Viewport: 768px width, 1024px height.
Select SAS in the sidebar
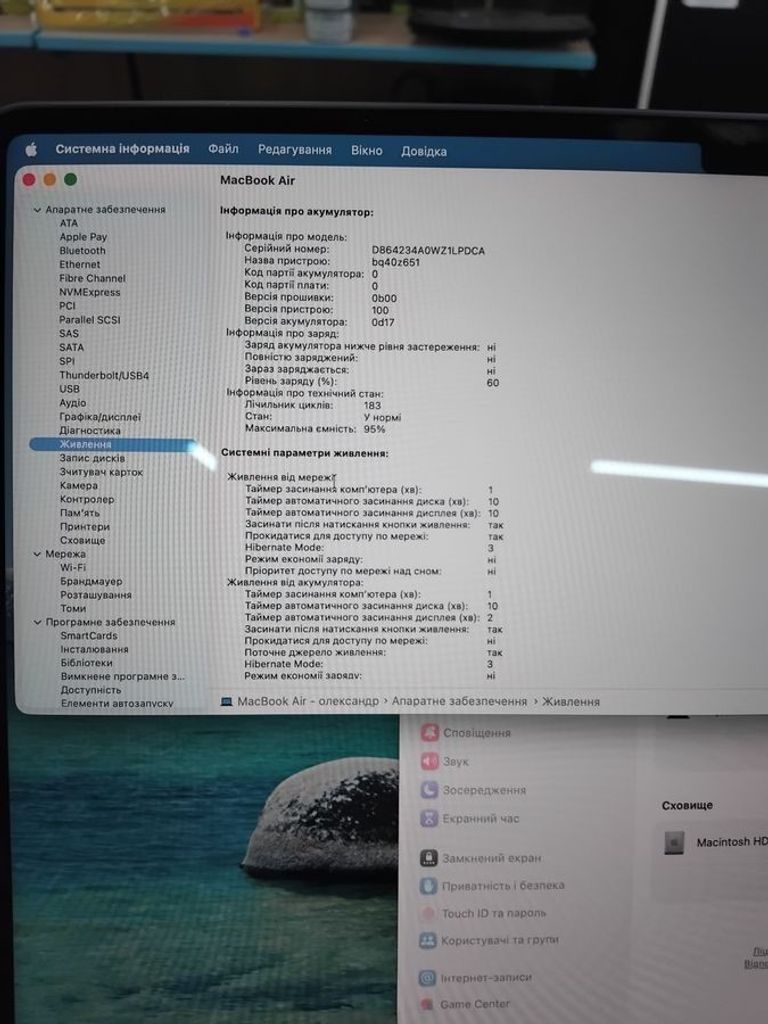tap(69, 333)
